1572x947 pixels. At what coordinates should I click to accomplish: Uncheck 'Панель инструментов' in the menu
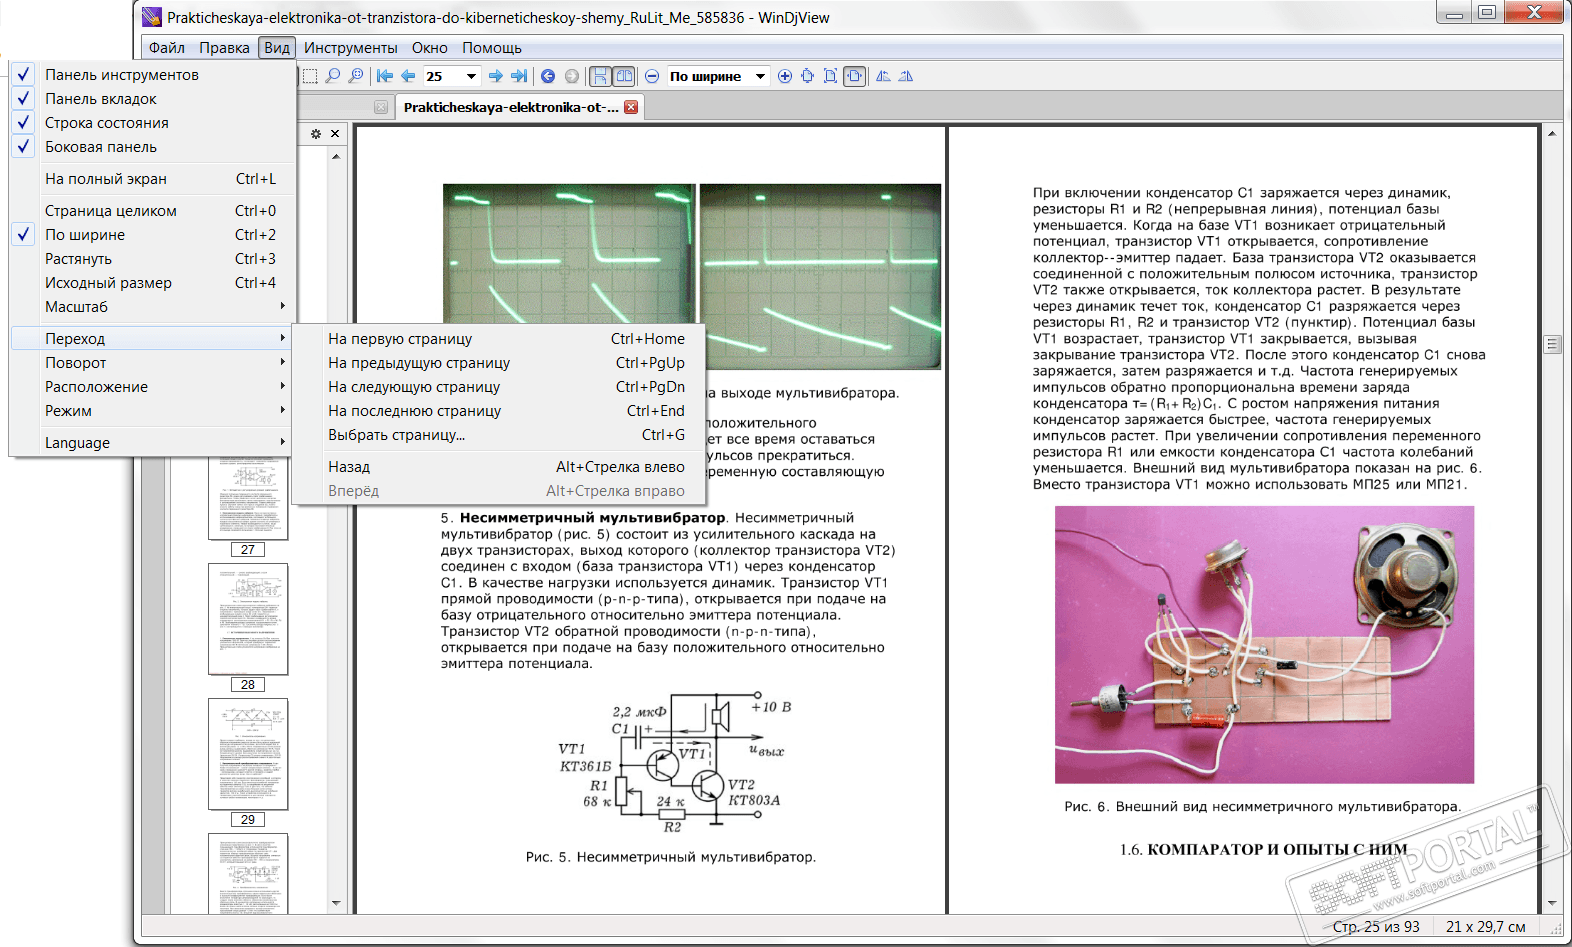point(121,75)
